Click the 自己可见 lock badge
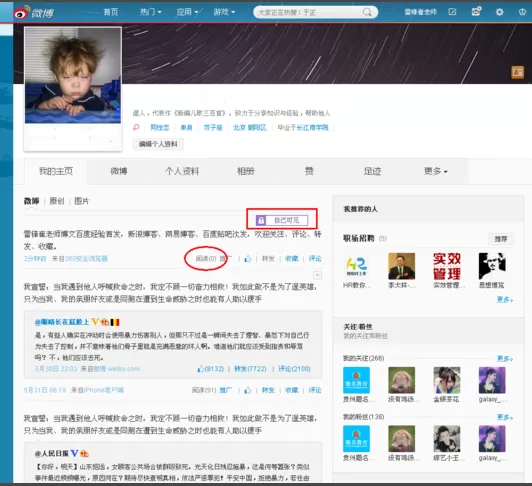 coord(282,220)
